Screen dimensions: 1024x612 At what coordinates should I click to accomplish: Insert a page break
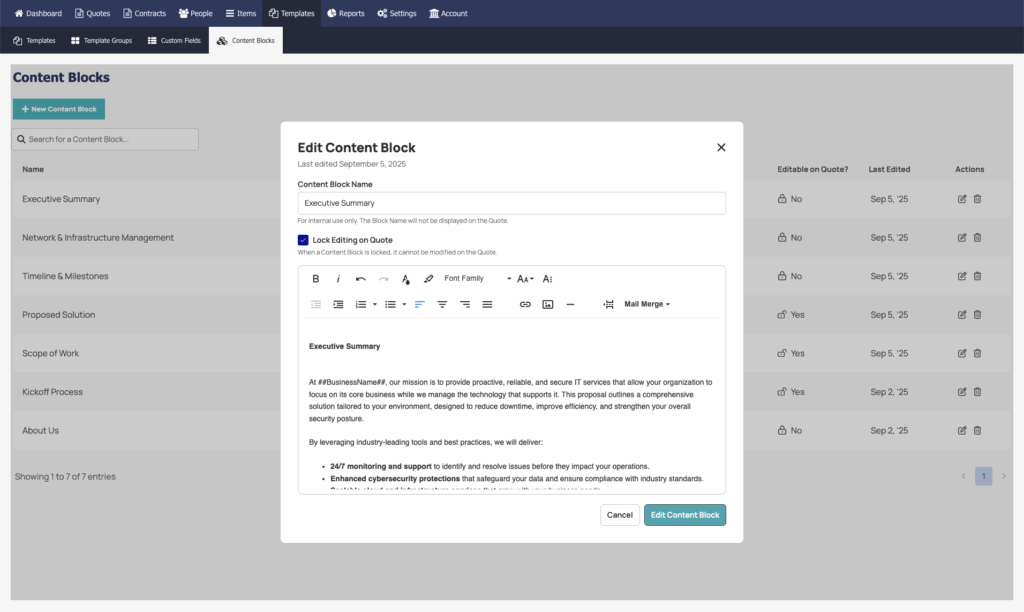tap(608, 304)
